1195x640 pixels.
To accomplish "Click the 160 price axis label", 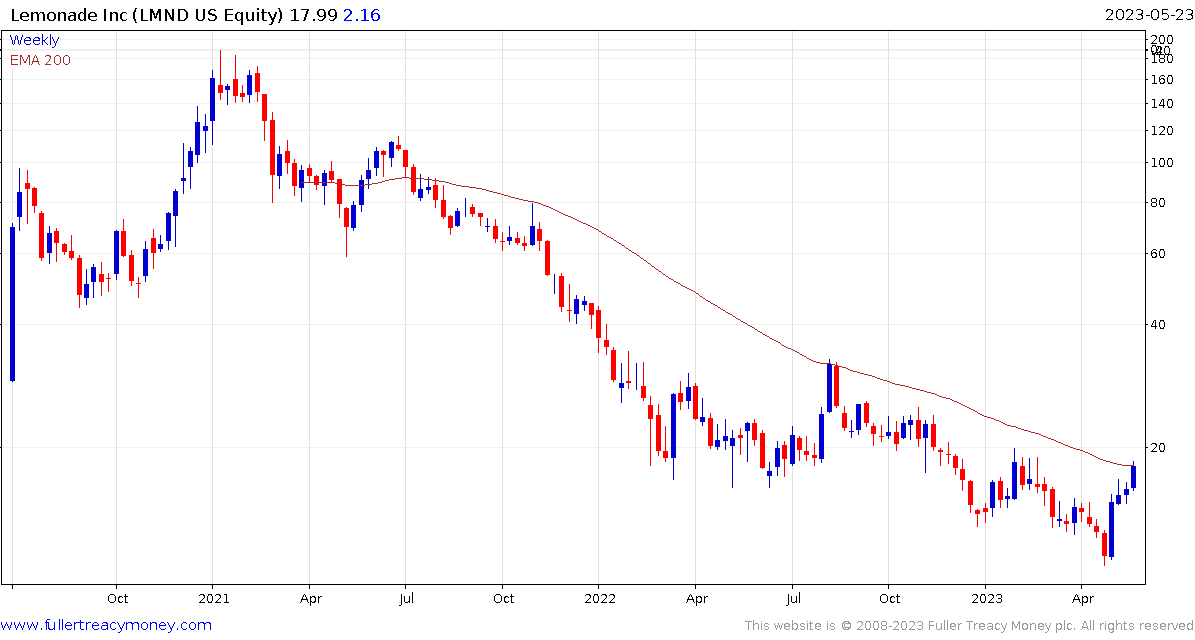I will (1161, 79).
